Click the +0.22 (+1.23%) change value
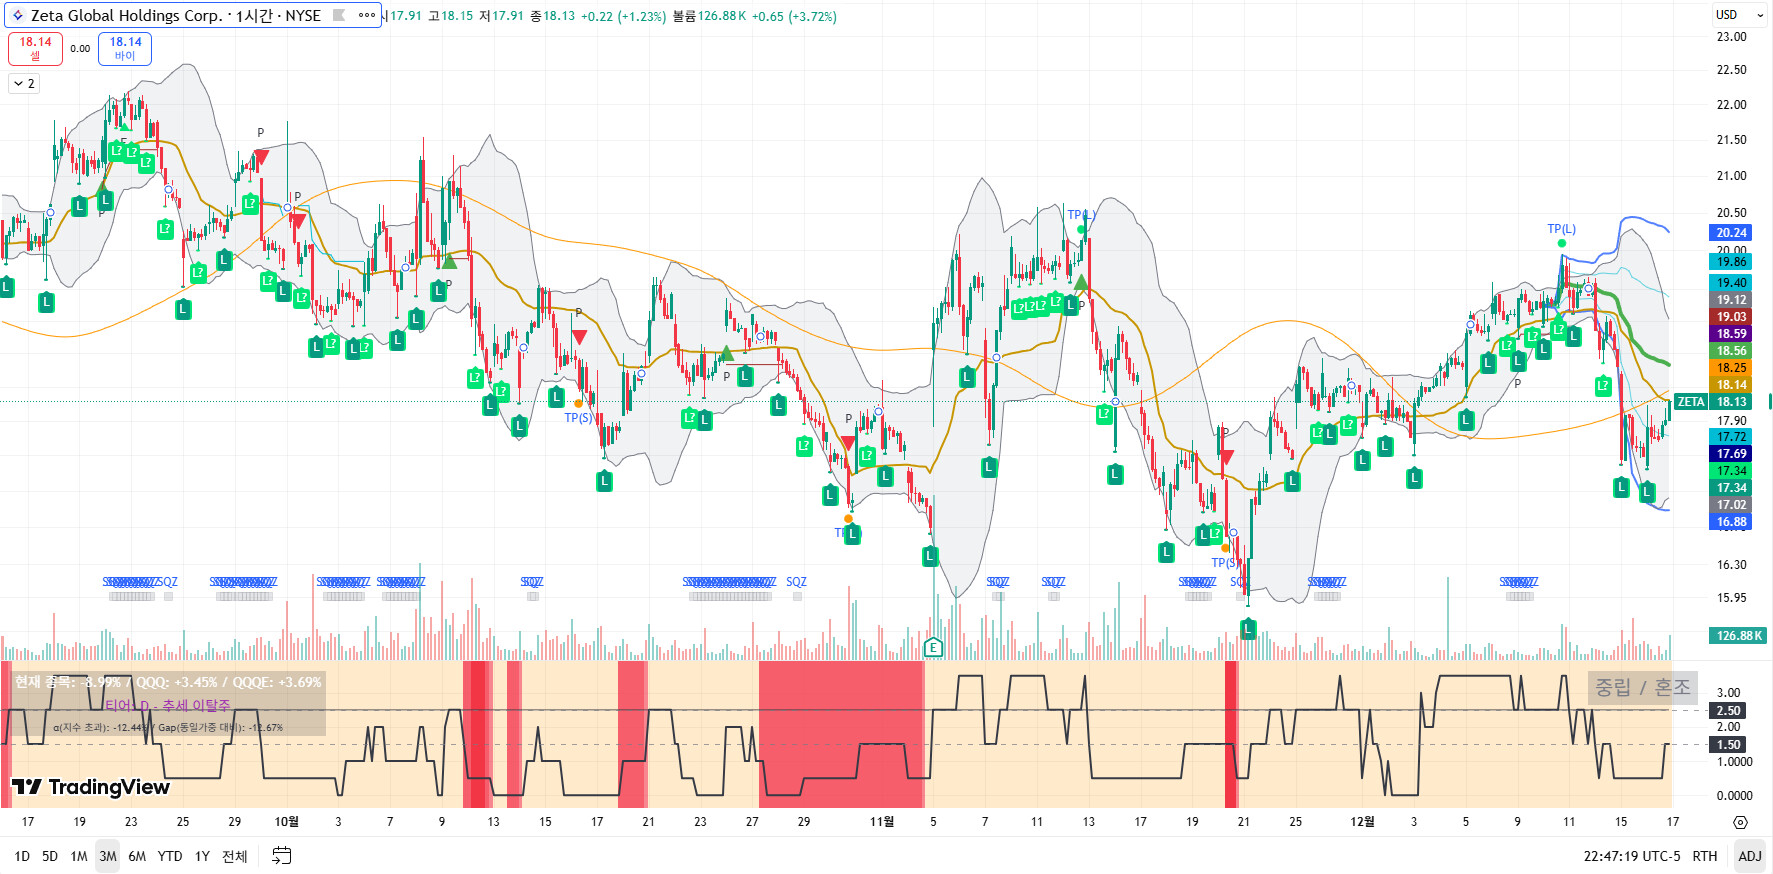Screen dimensions: 1773x874 coord(623,16)
